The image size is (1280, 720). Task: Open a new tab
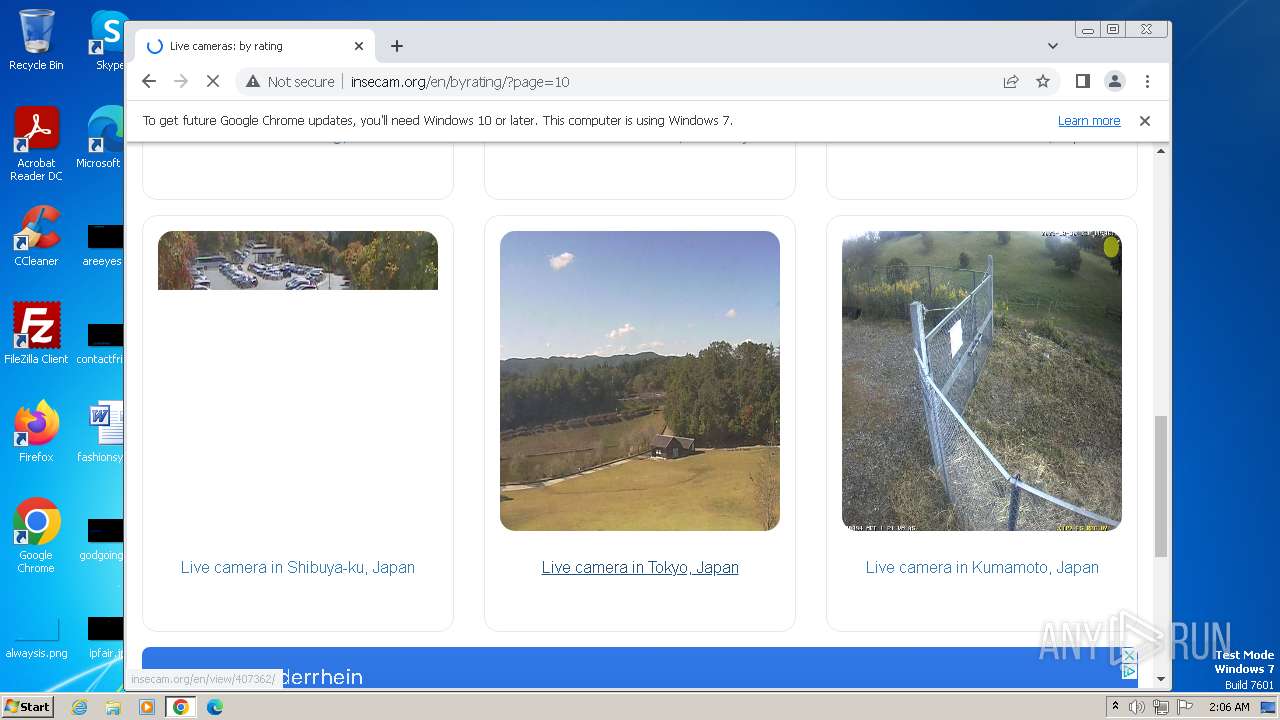pyautogui.click(x=397, y=46)
